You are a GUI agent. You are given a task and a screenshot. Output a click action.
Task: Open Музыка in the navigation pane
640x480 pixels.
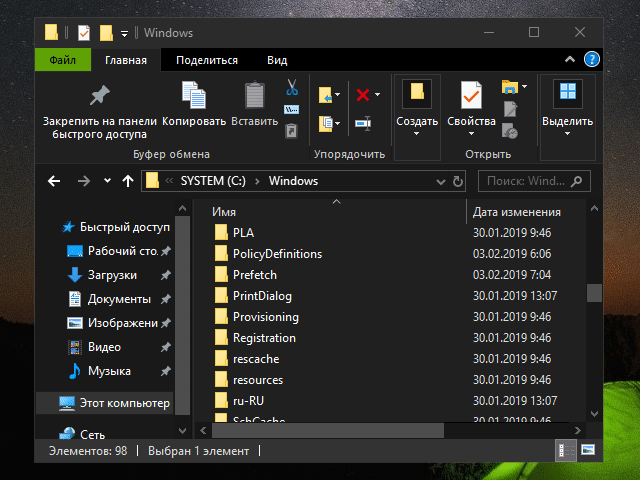pyautogui.click(x=118, y=371)
